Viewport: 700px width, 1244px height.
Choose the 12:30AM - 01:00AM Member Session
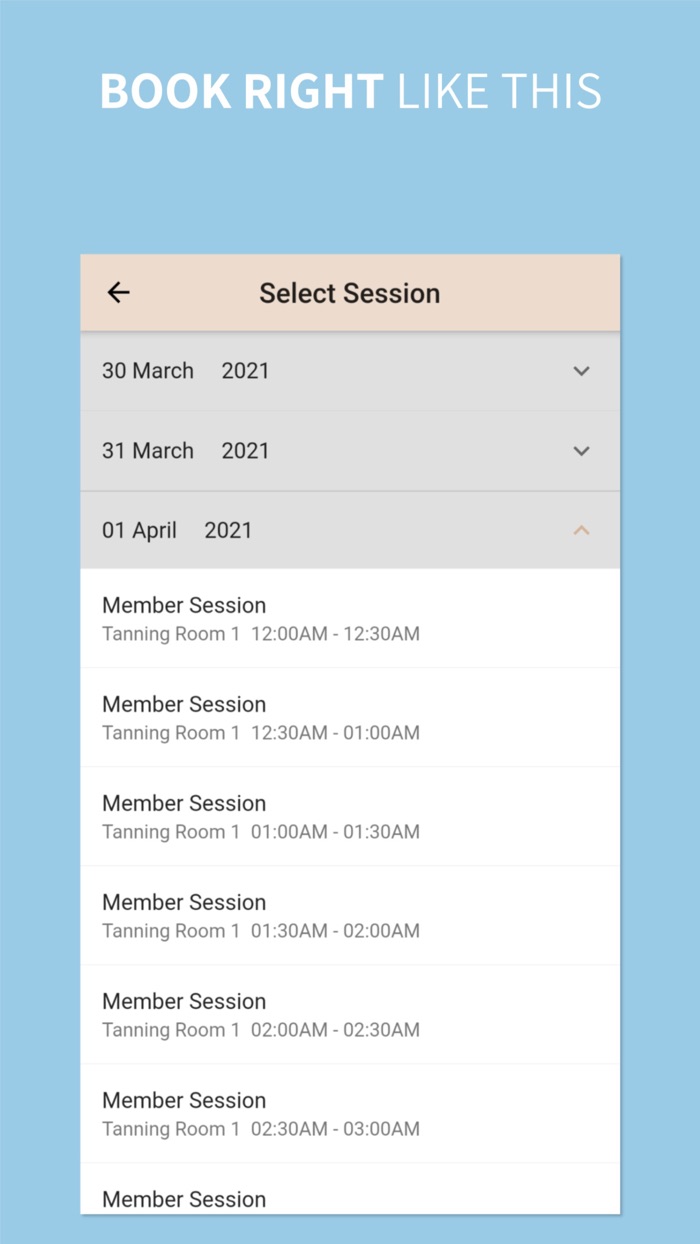click(260, 717)
